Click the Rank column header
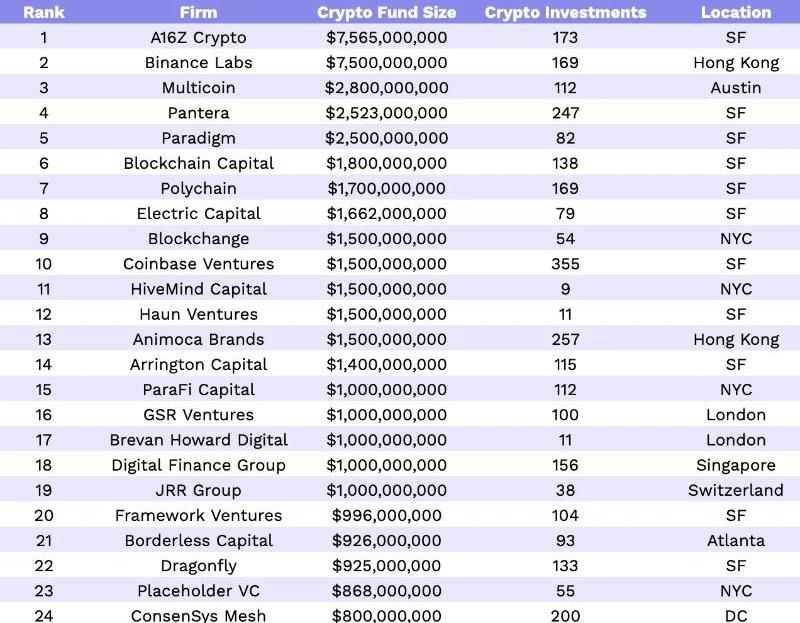The width and height of the screenshot is (800, 623). coord(44,13)
